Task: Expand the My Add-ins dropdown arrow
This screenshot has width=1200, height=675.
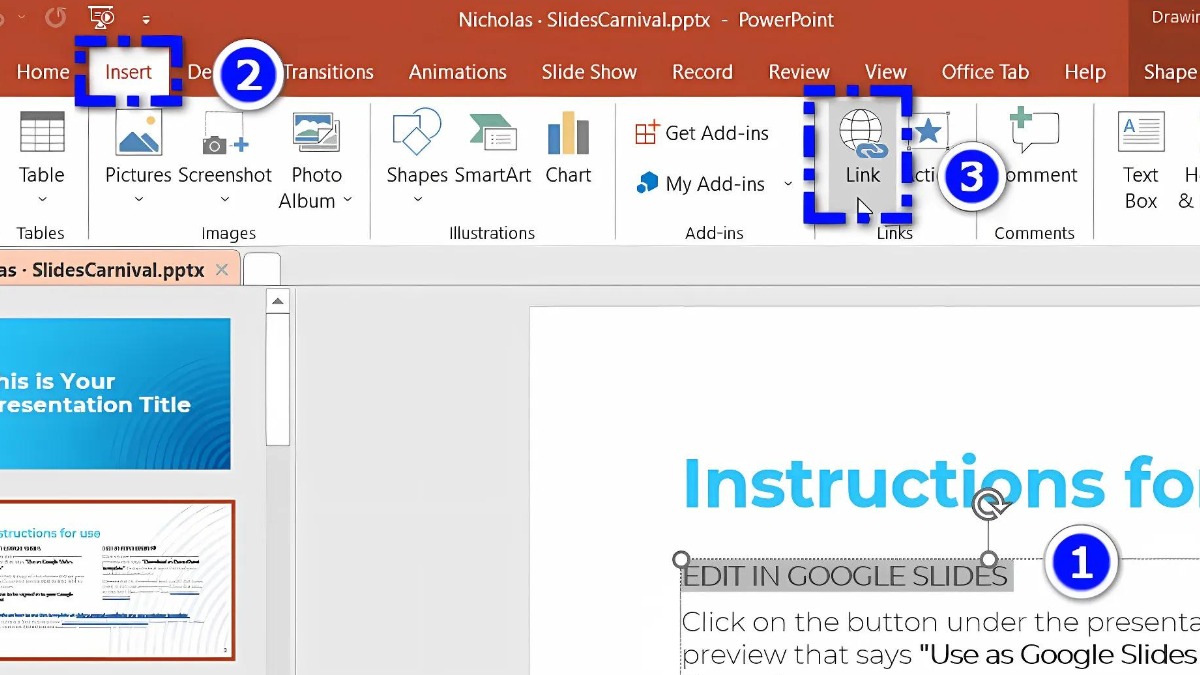Action: (788, 184)
